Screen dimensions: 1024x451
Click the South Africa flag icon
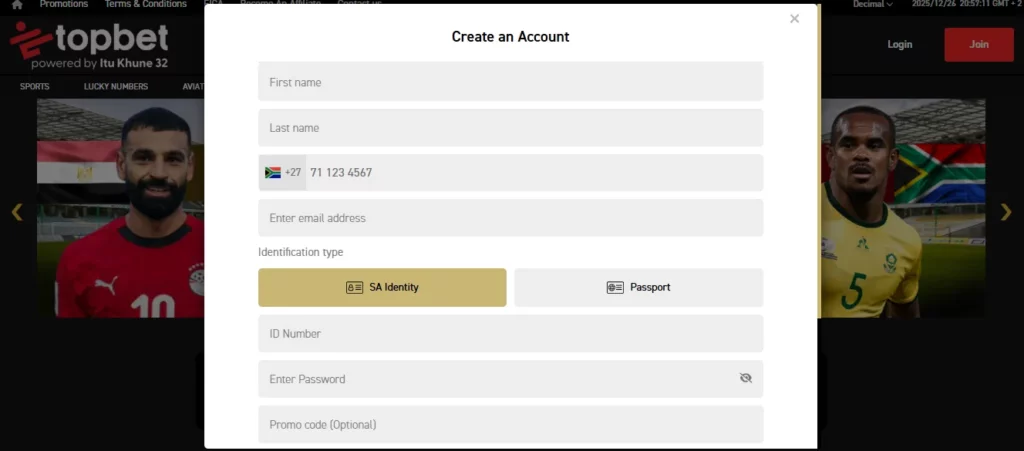[272, 172]
